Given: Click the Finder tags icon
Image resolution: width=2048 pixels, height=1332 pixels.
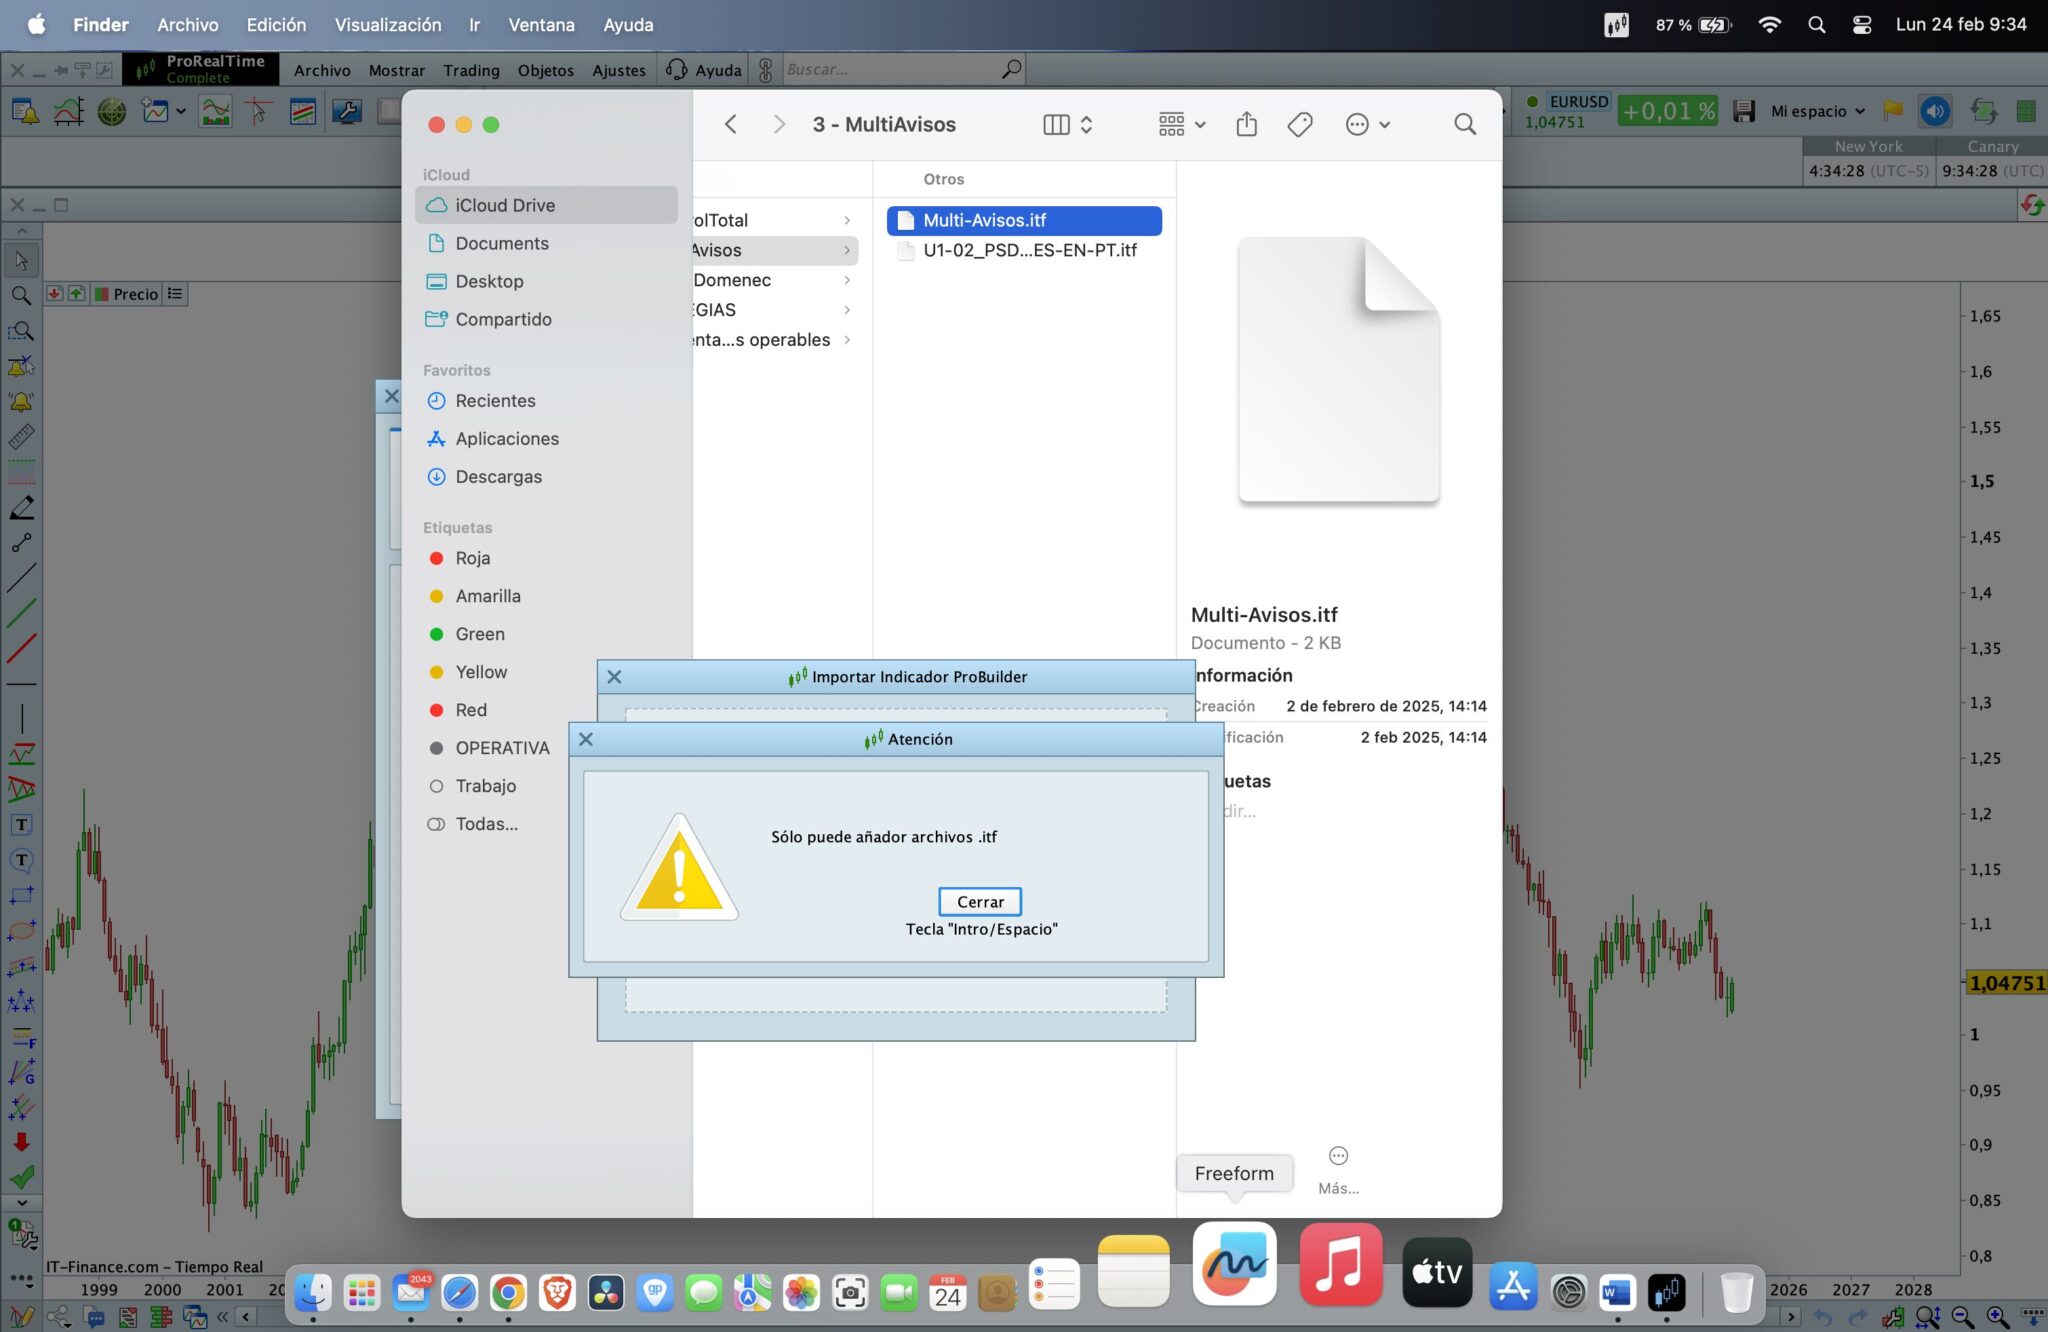Looking at the screenshot, I should click(x=1299, y=124).
